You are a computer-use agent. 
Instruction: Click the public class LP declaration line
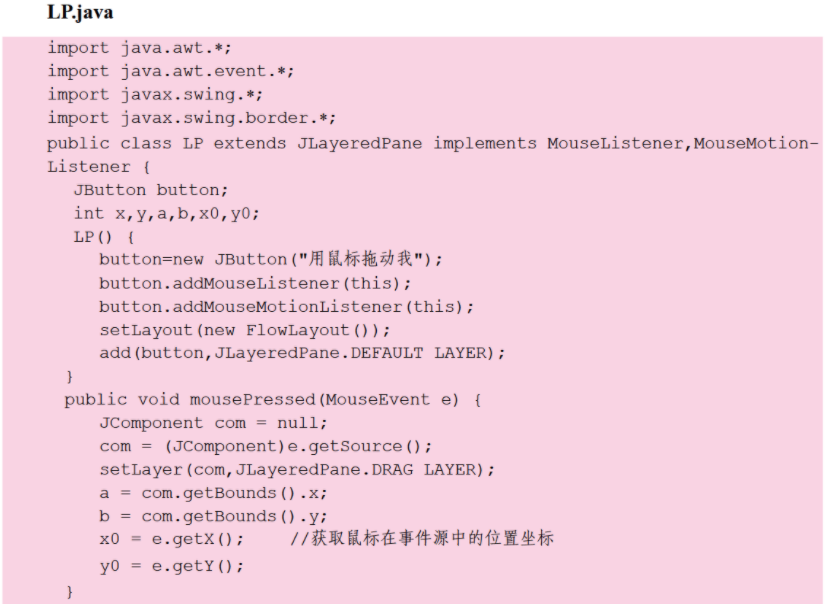point(432,143)
